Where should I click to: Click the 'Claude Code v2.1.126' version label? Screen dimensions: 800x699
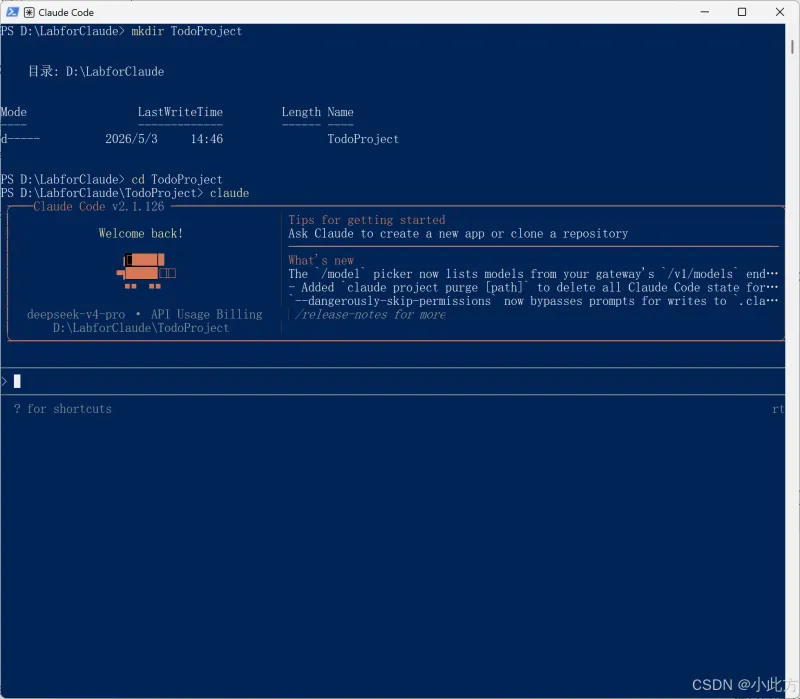coord(99,207)
